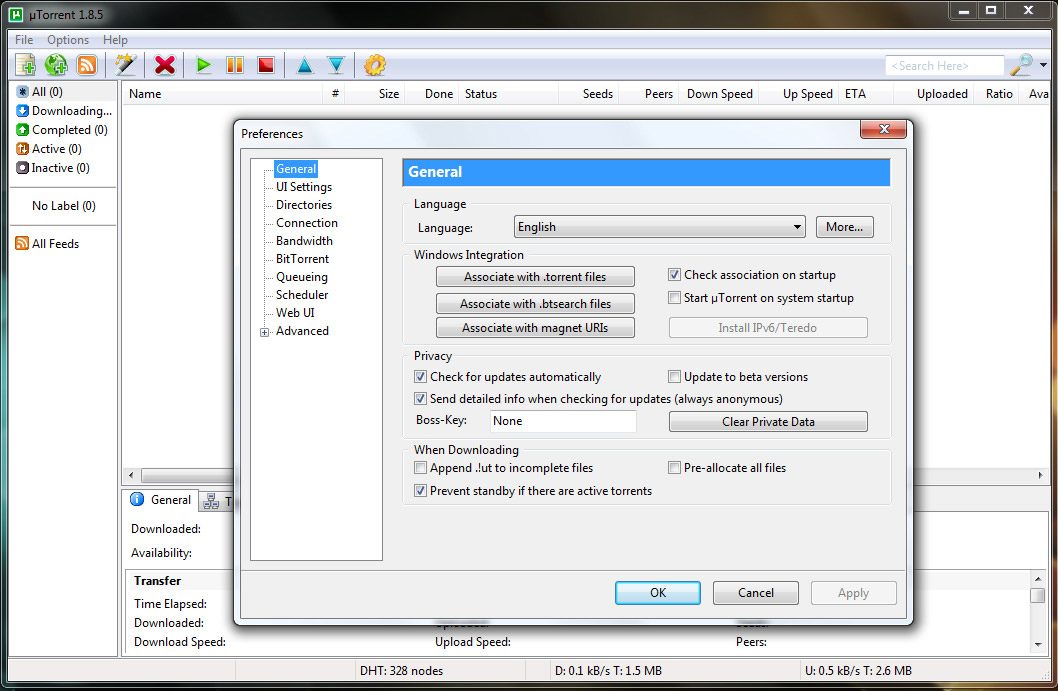This screenshot has width=1058, height=691.
Task: Click the horizontal scrollbar left arrow
Action: [x=132, y=475]
